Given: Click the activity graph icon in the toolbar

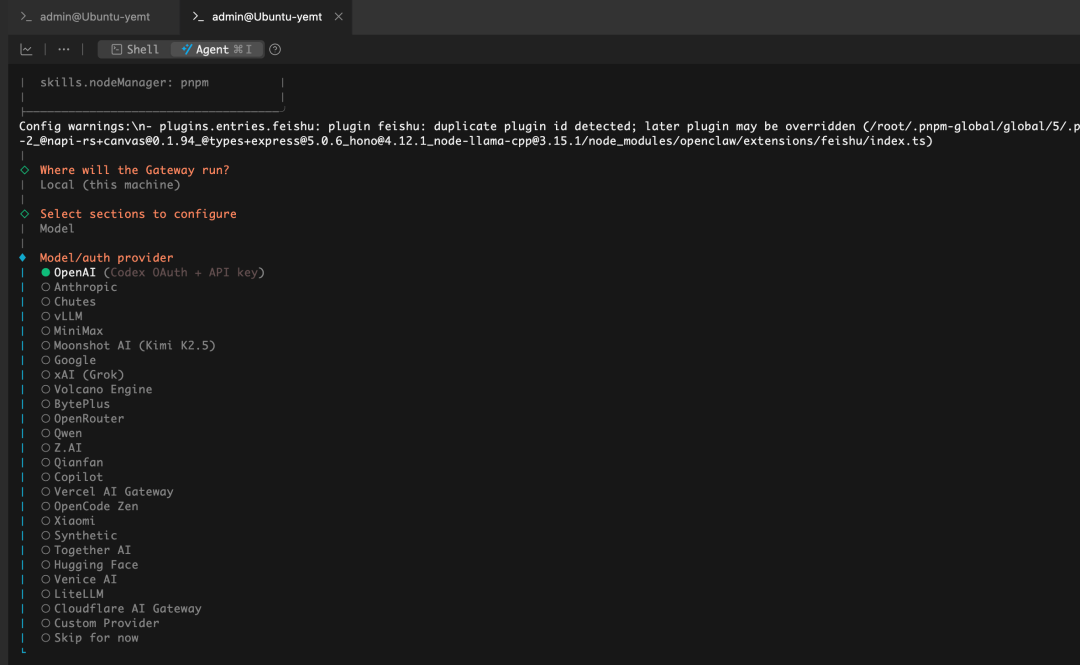Looking at the screenshot, I should click(25, 48).
